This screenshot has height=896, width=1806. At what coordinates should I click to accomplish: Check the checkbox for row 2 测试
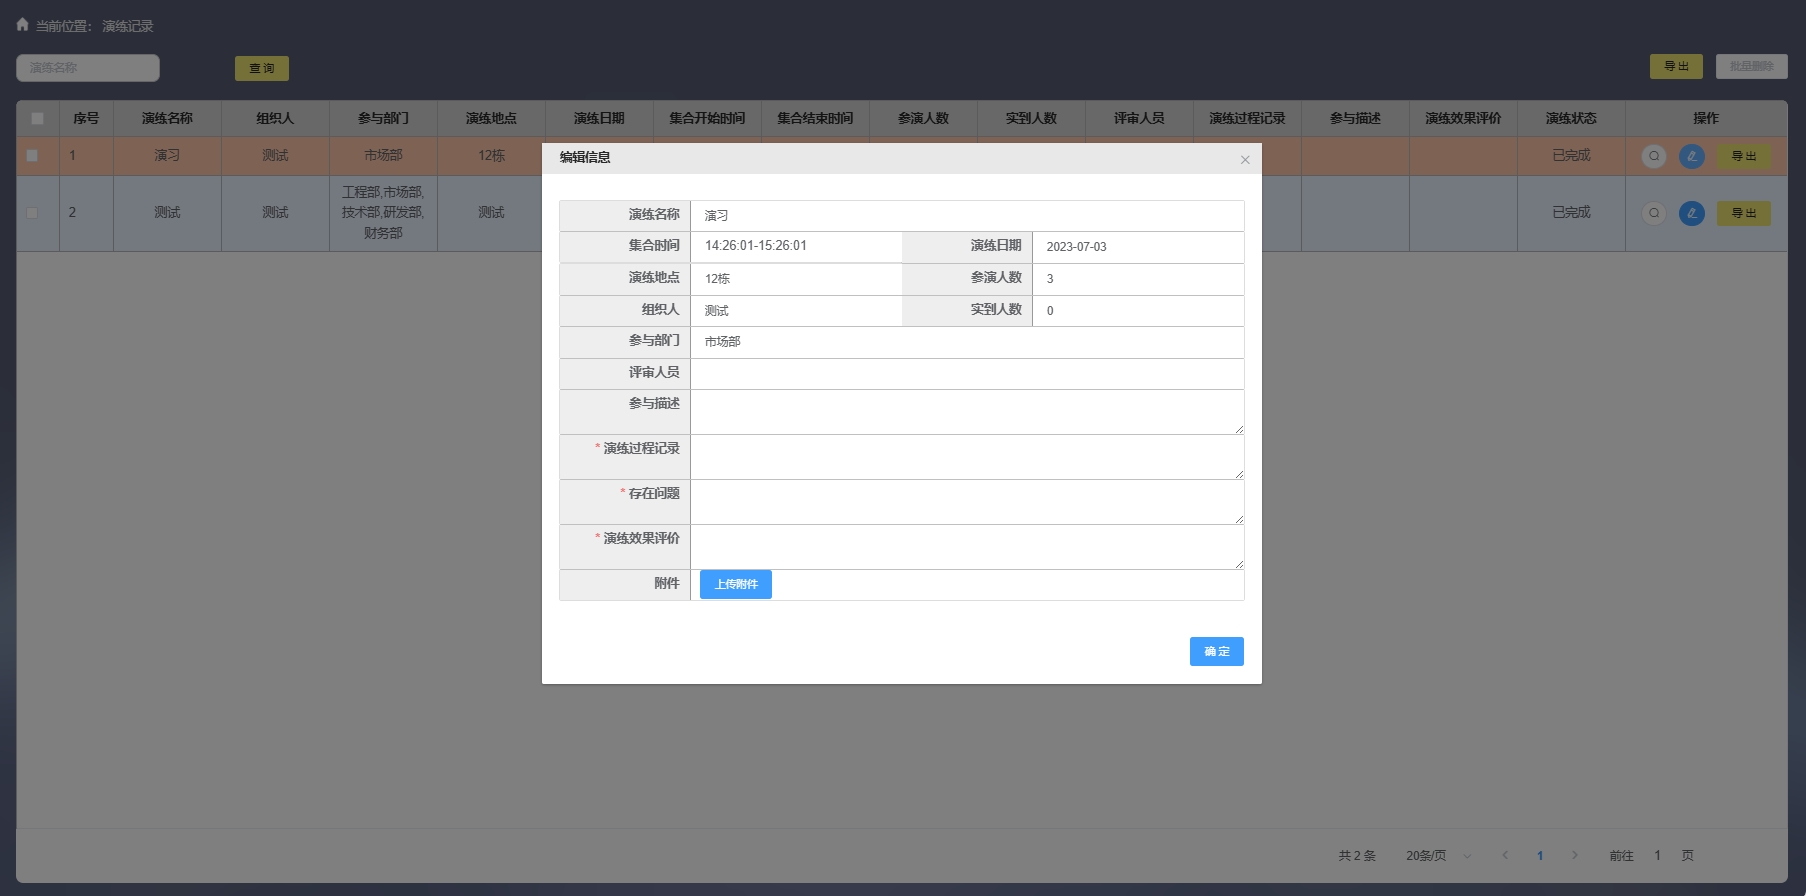click(32, 213)
